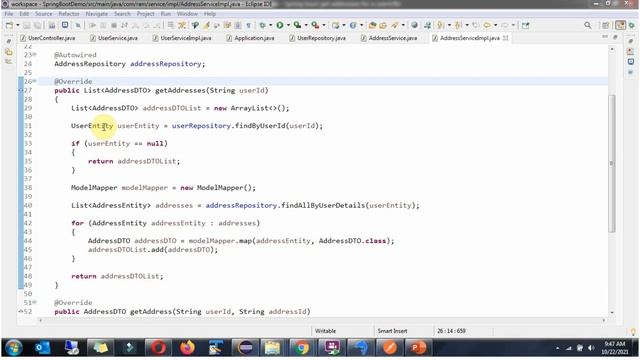Click the Debug bug icon
The width and height of the screenshot is (640, 360).
pyautogui.click(x=262, y=25)
